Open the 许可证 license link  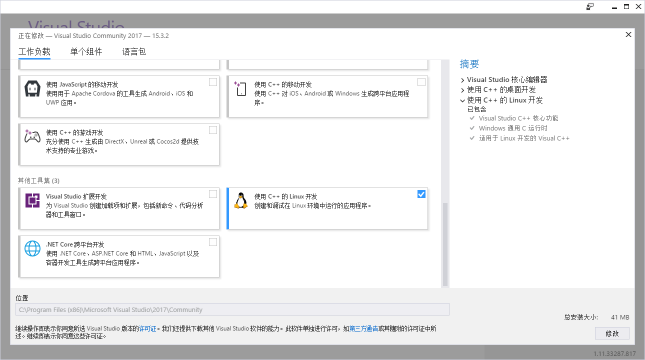[148, 329]
